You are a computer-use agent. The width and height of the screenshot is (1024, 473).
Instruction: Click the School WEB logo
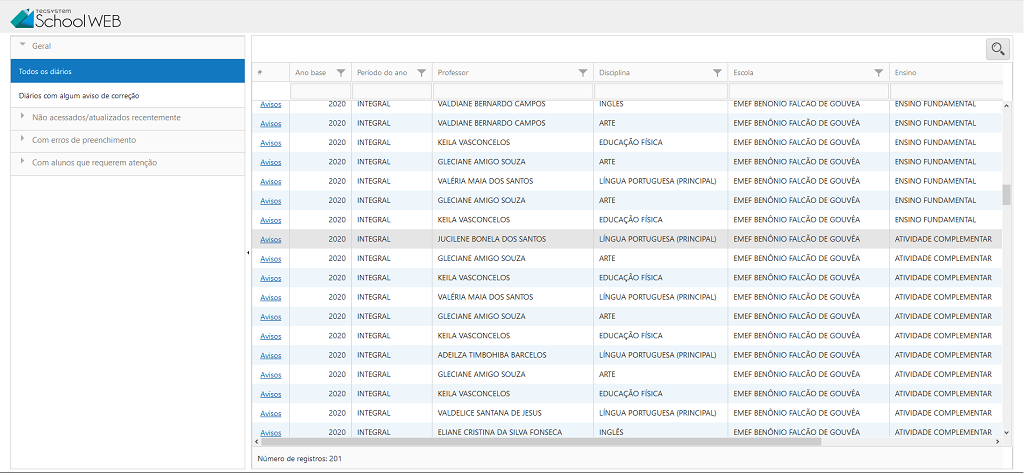coord(66,17)
